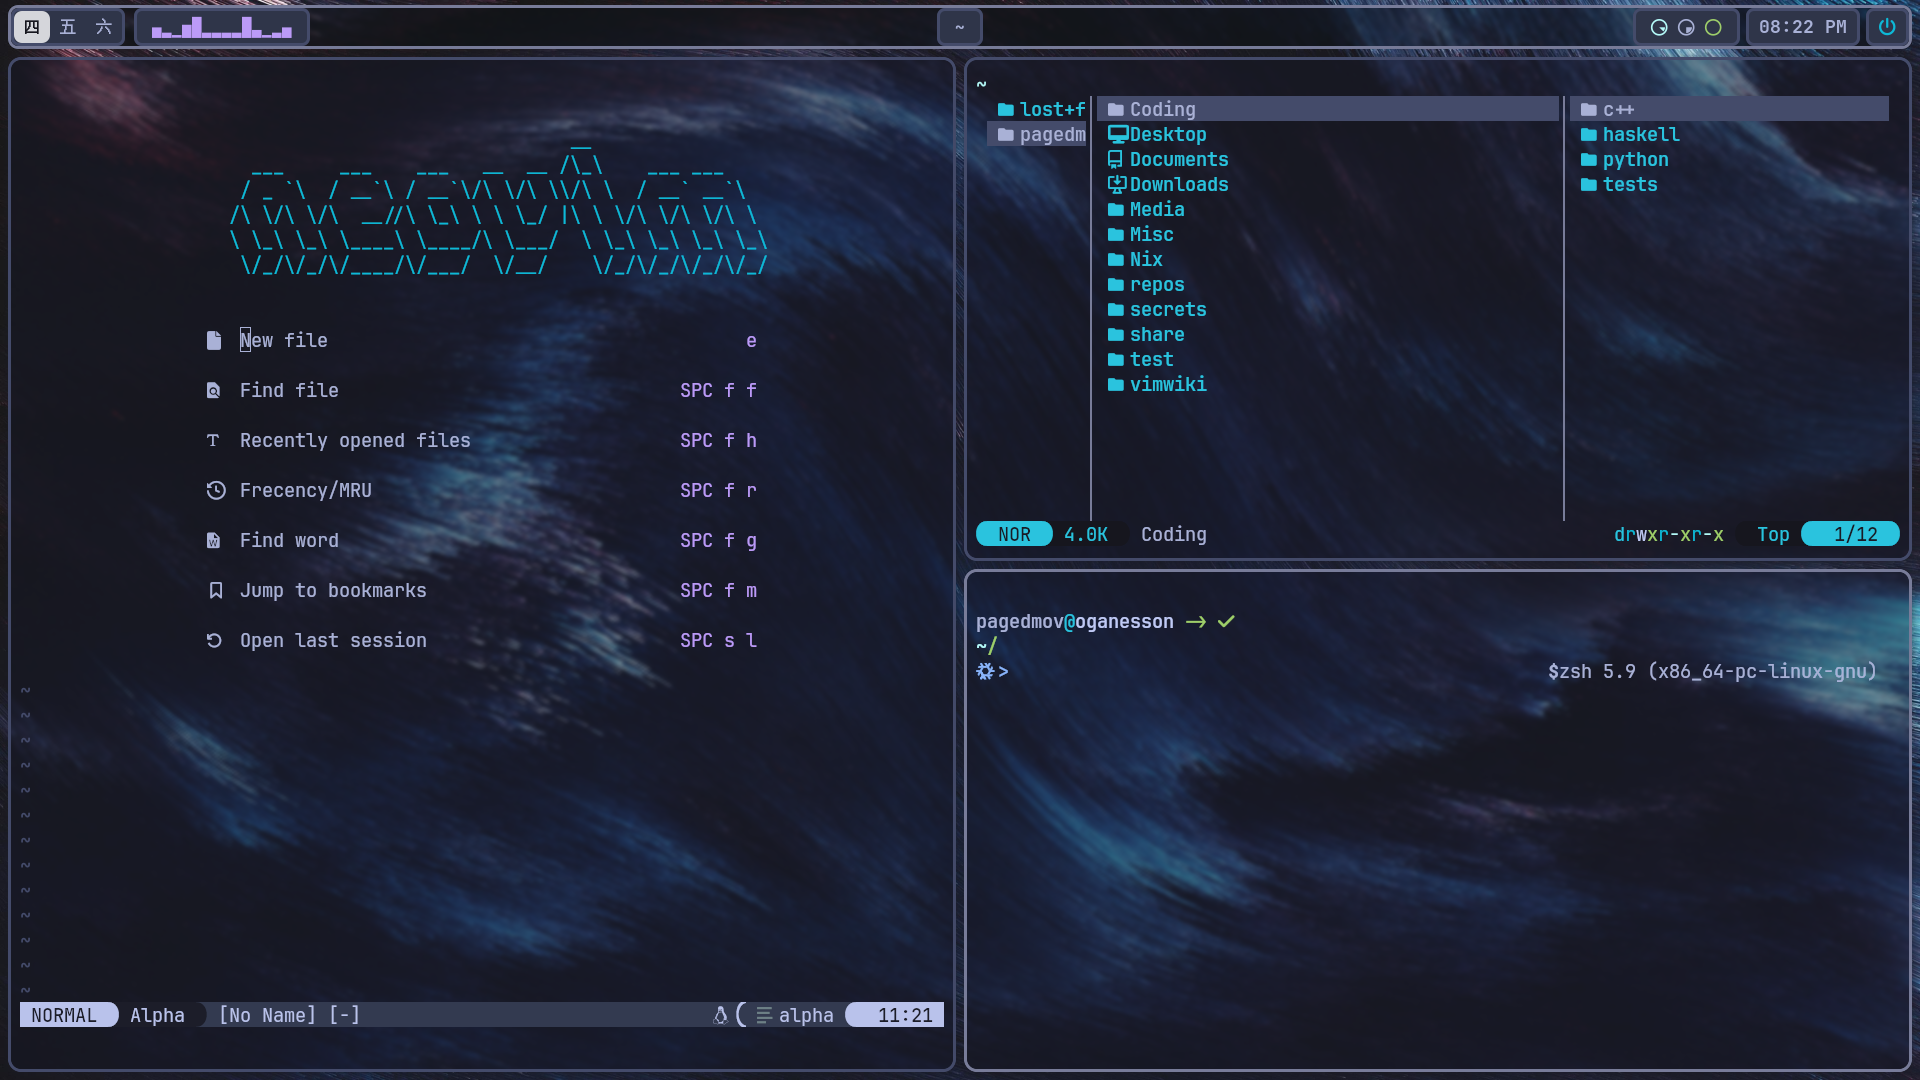This screenshot has height=1080, width=1920.
Task: Expand the haskell directory in preview column
Action: [1641, 134]
